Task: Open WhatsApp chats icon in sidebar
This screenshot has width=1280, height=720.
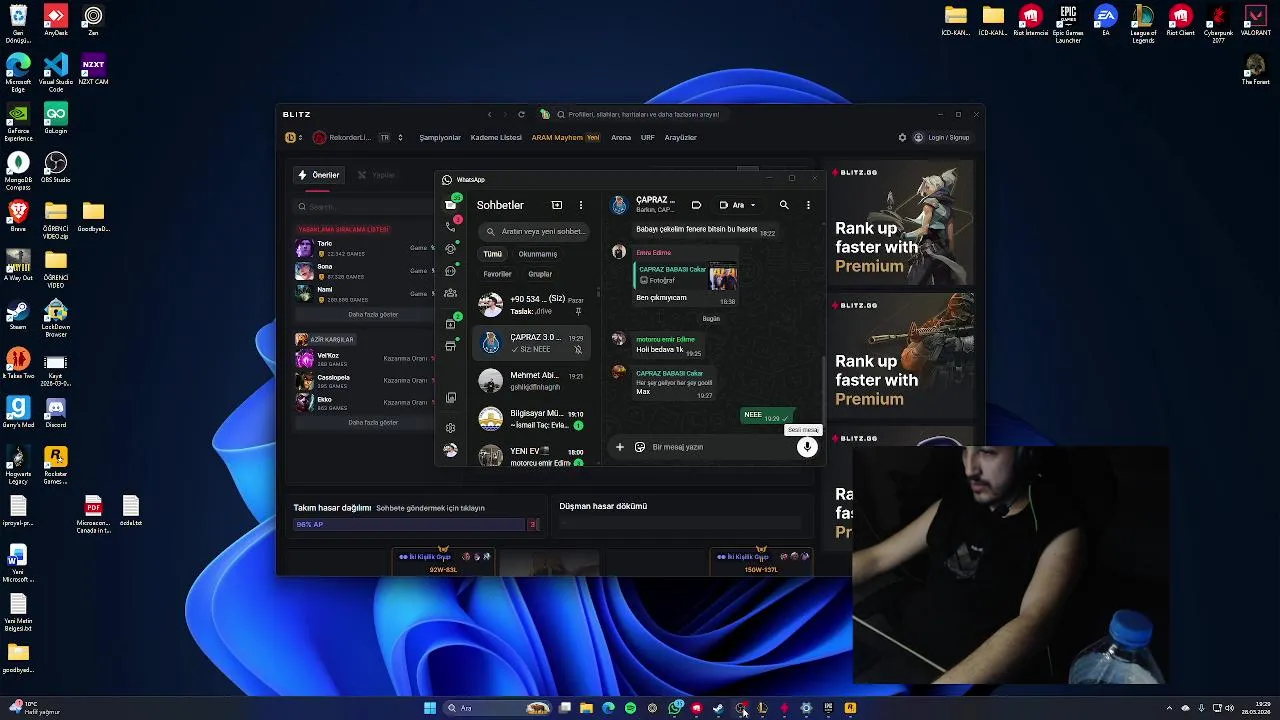Action: (x=451, y=204)
